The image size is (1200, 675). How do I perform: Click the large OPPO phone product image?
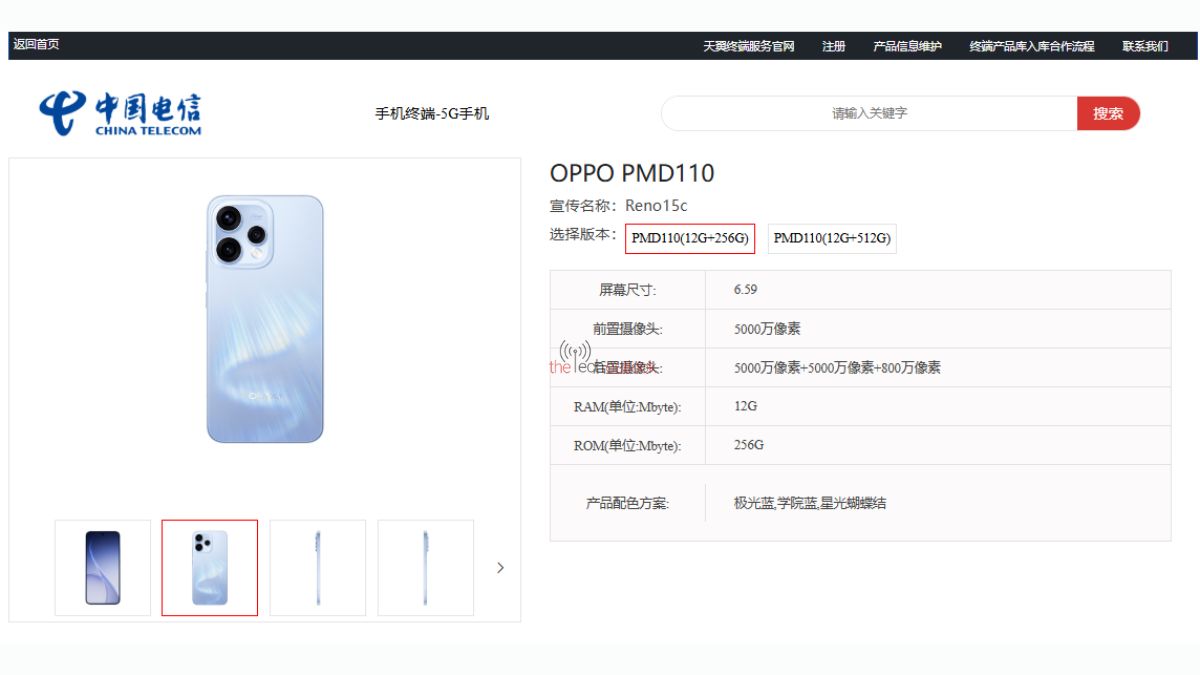[265, 319]
